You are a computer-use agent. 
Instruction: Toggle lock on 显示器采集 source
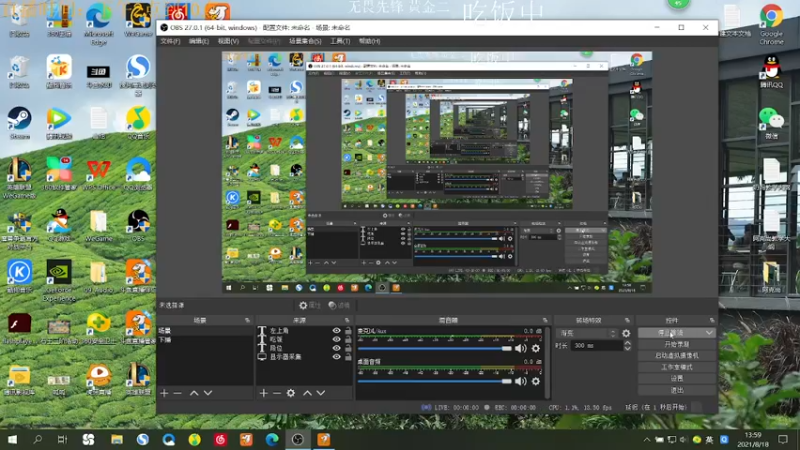pyautogui.click(x=348, y=357)
